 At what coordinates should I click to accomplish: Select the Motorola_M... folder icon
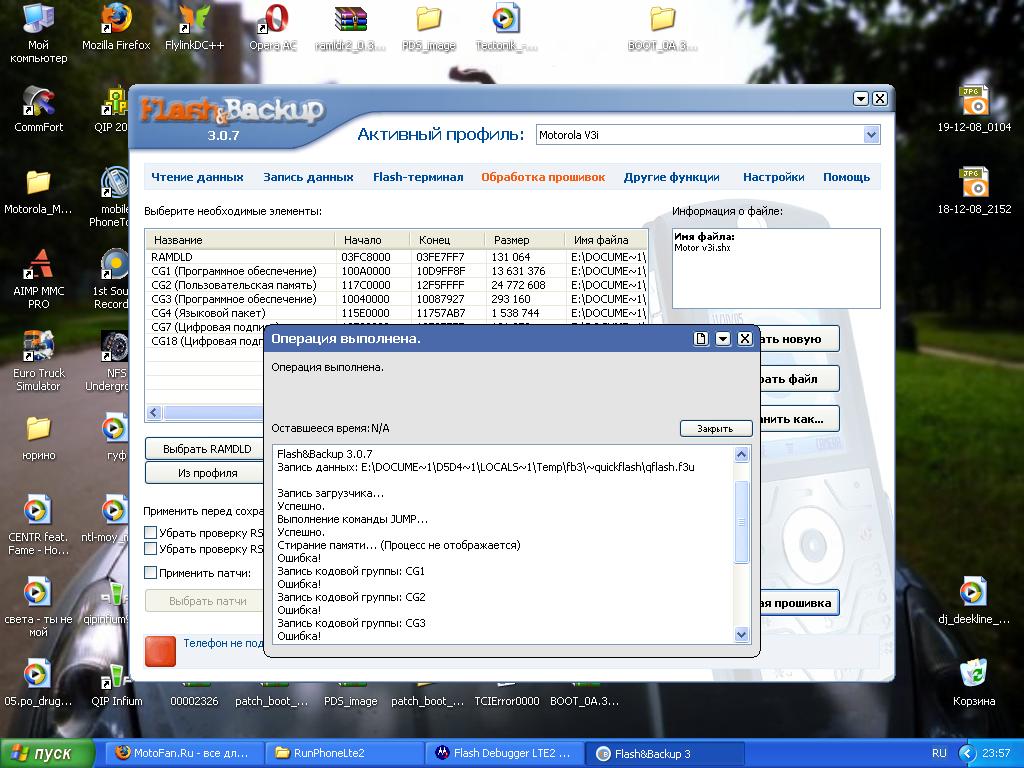[x=38, y=191]
